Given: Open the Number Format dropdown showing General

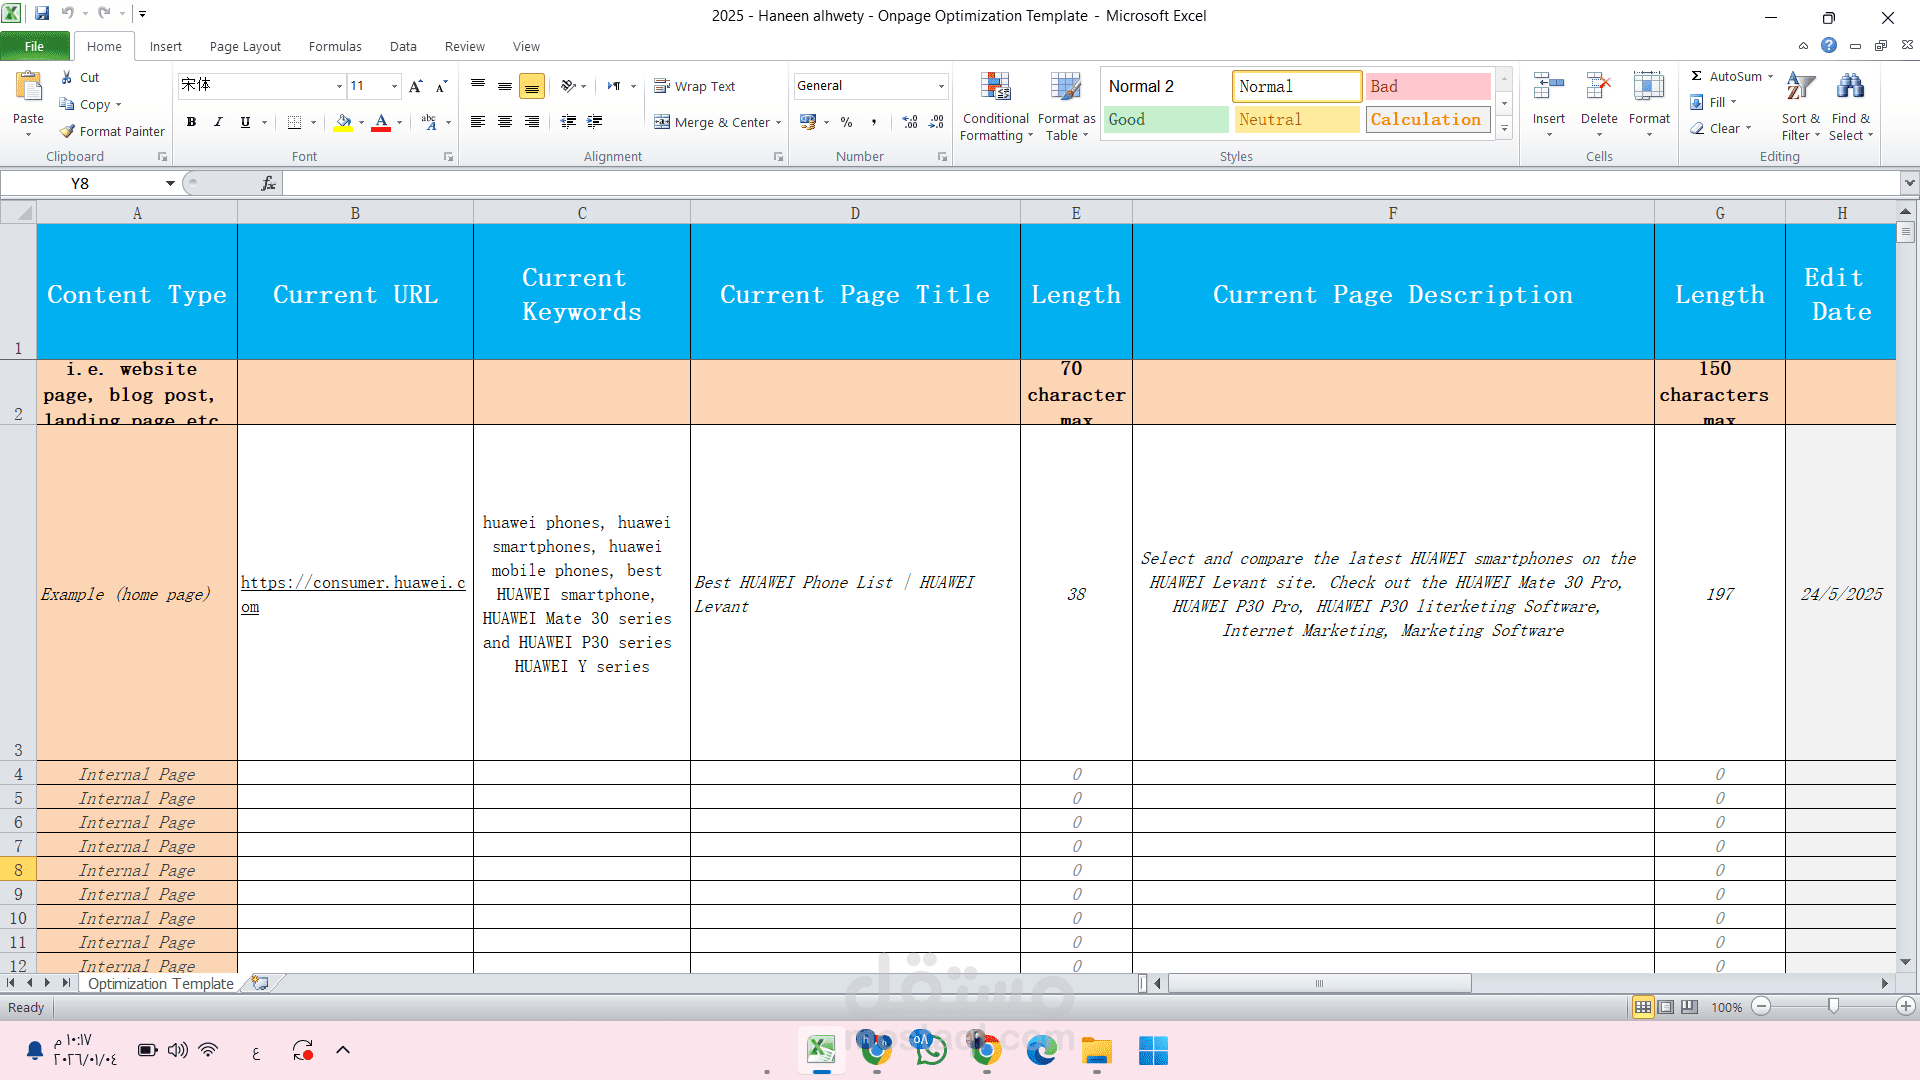Looking at the screenshot, I should [x=941, y=86].
